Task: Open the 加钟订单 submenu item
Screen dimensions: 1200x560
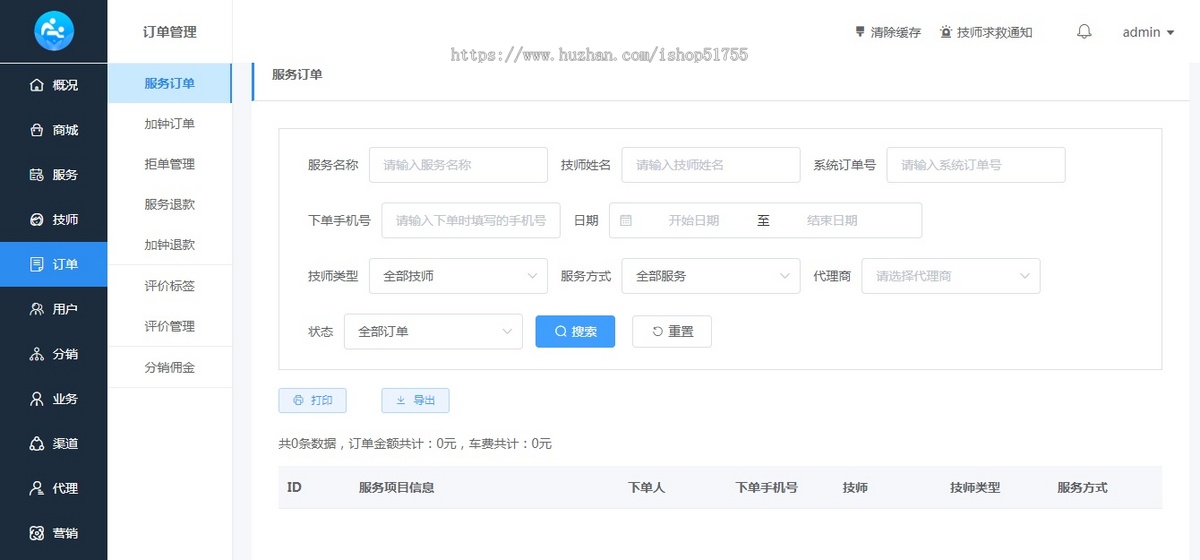Action: click(x=169, y=124)
